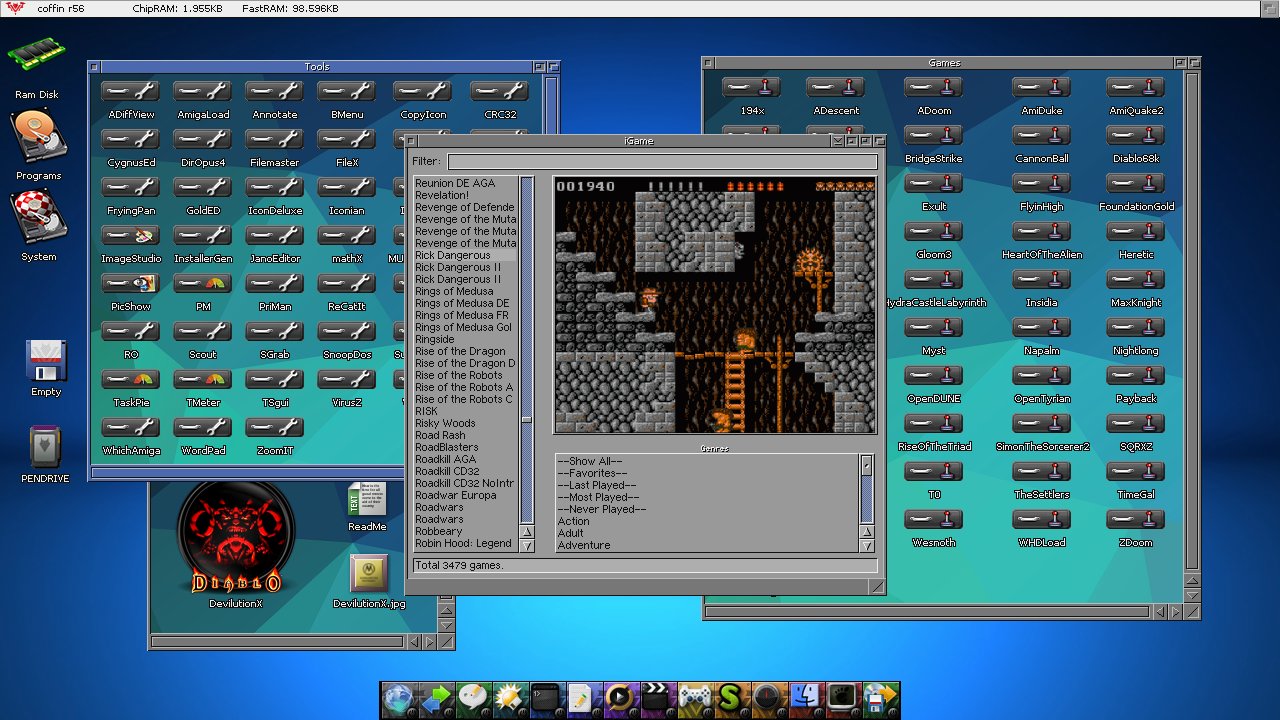1280x720 pixels.
Task: Launch VirusZ in the Tools window
Action: [x=347, y=380]
